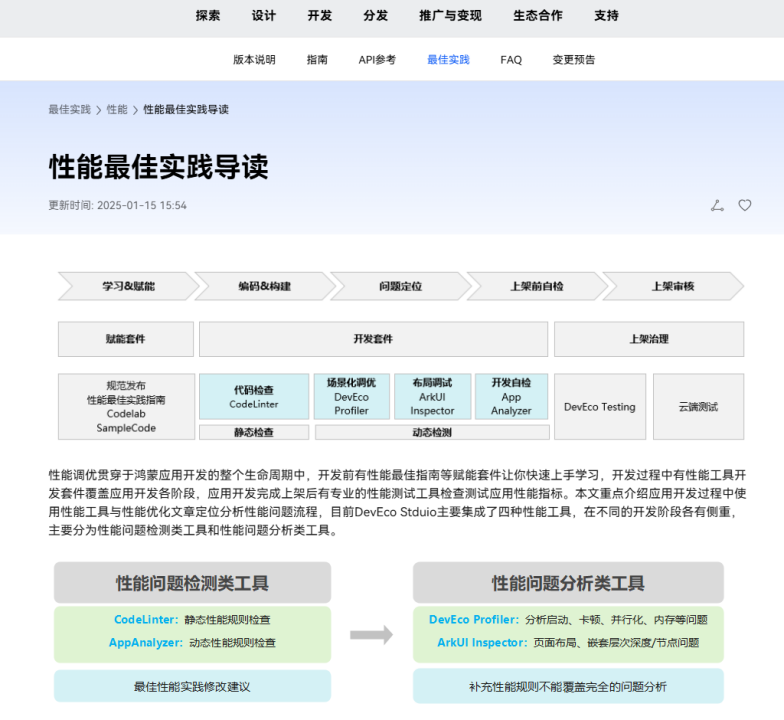Open the 支持 top menu
This screenshot has height=720, width=784.
(x=606, y=16)
